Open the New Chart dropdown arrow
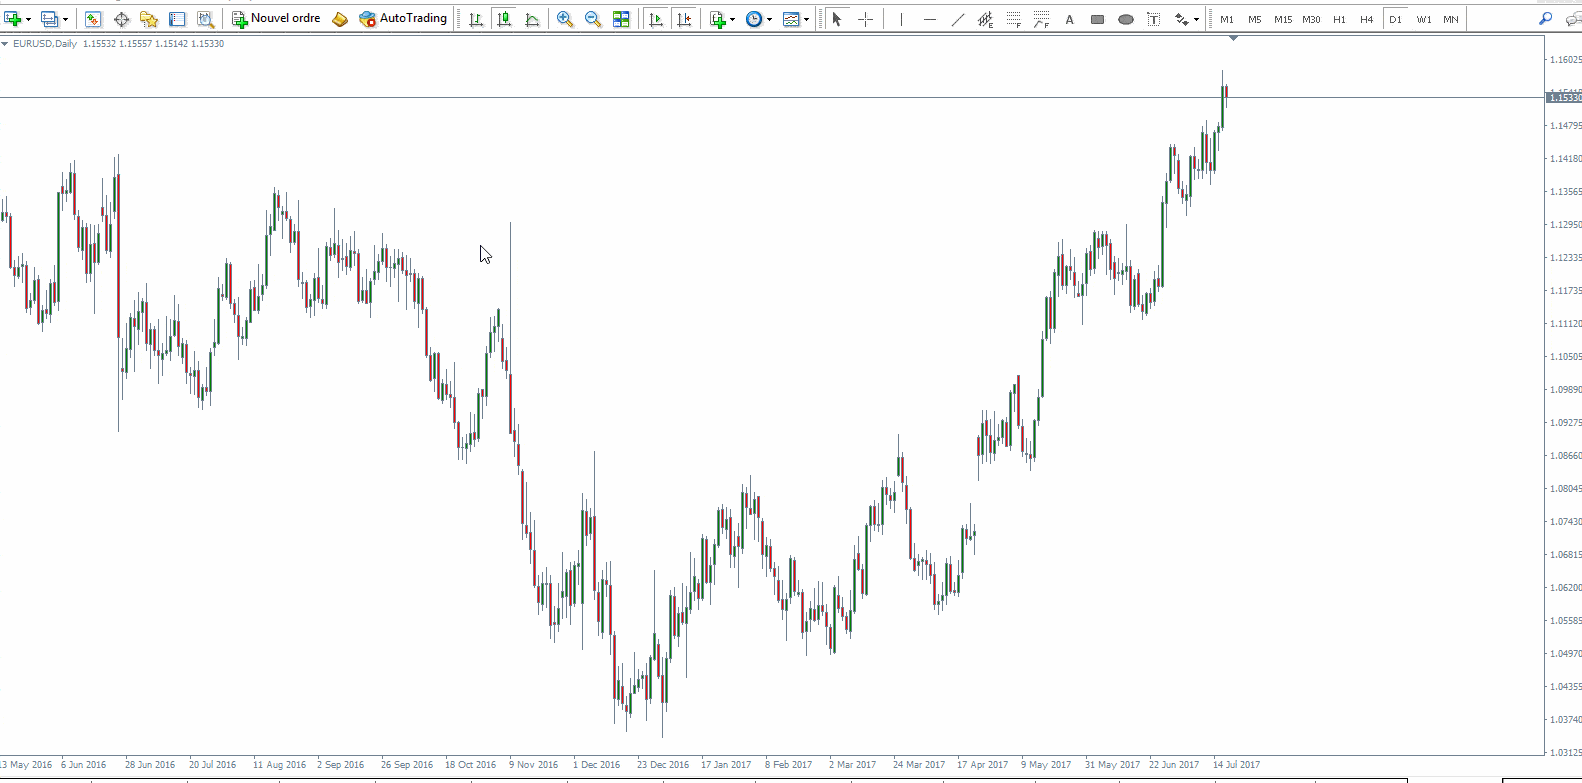The width and height of the screenshot is (1582, 783). tap(28, 19)
